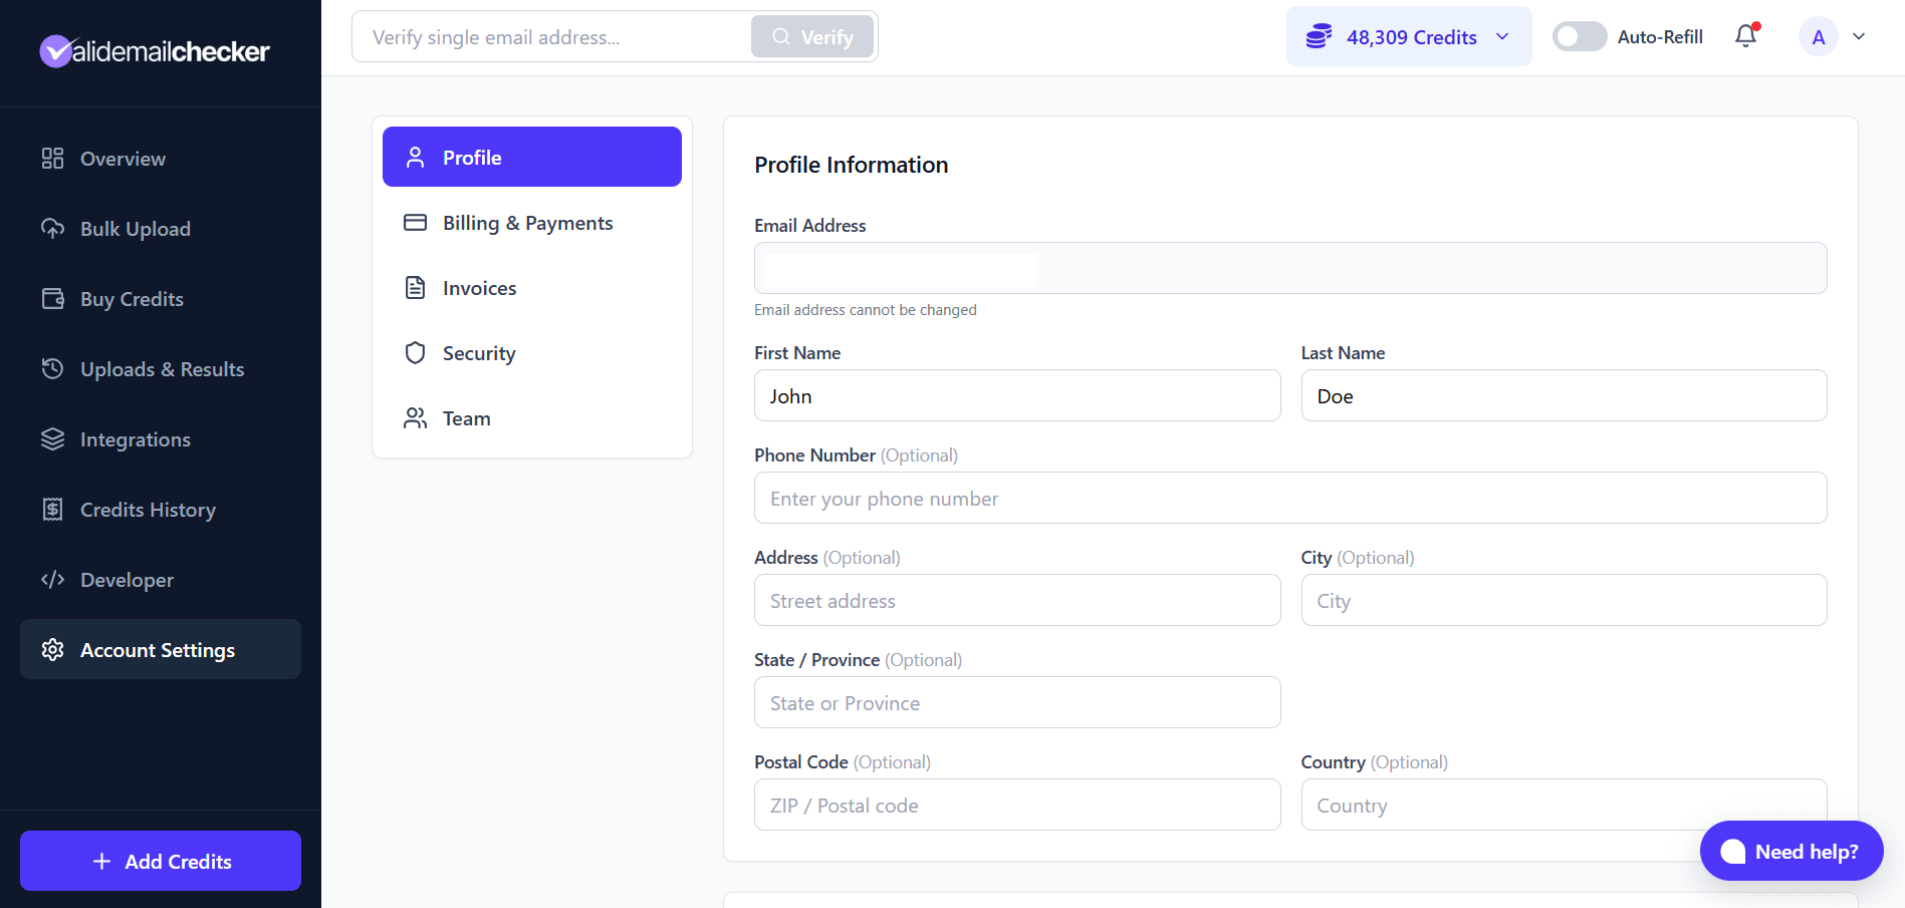Select the Integrations layers icon

coord(52,439)
